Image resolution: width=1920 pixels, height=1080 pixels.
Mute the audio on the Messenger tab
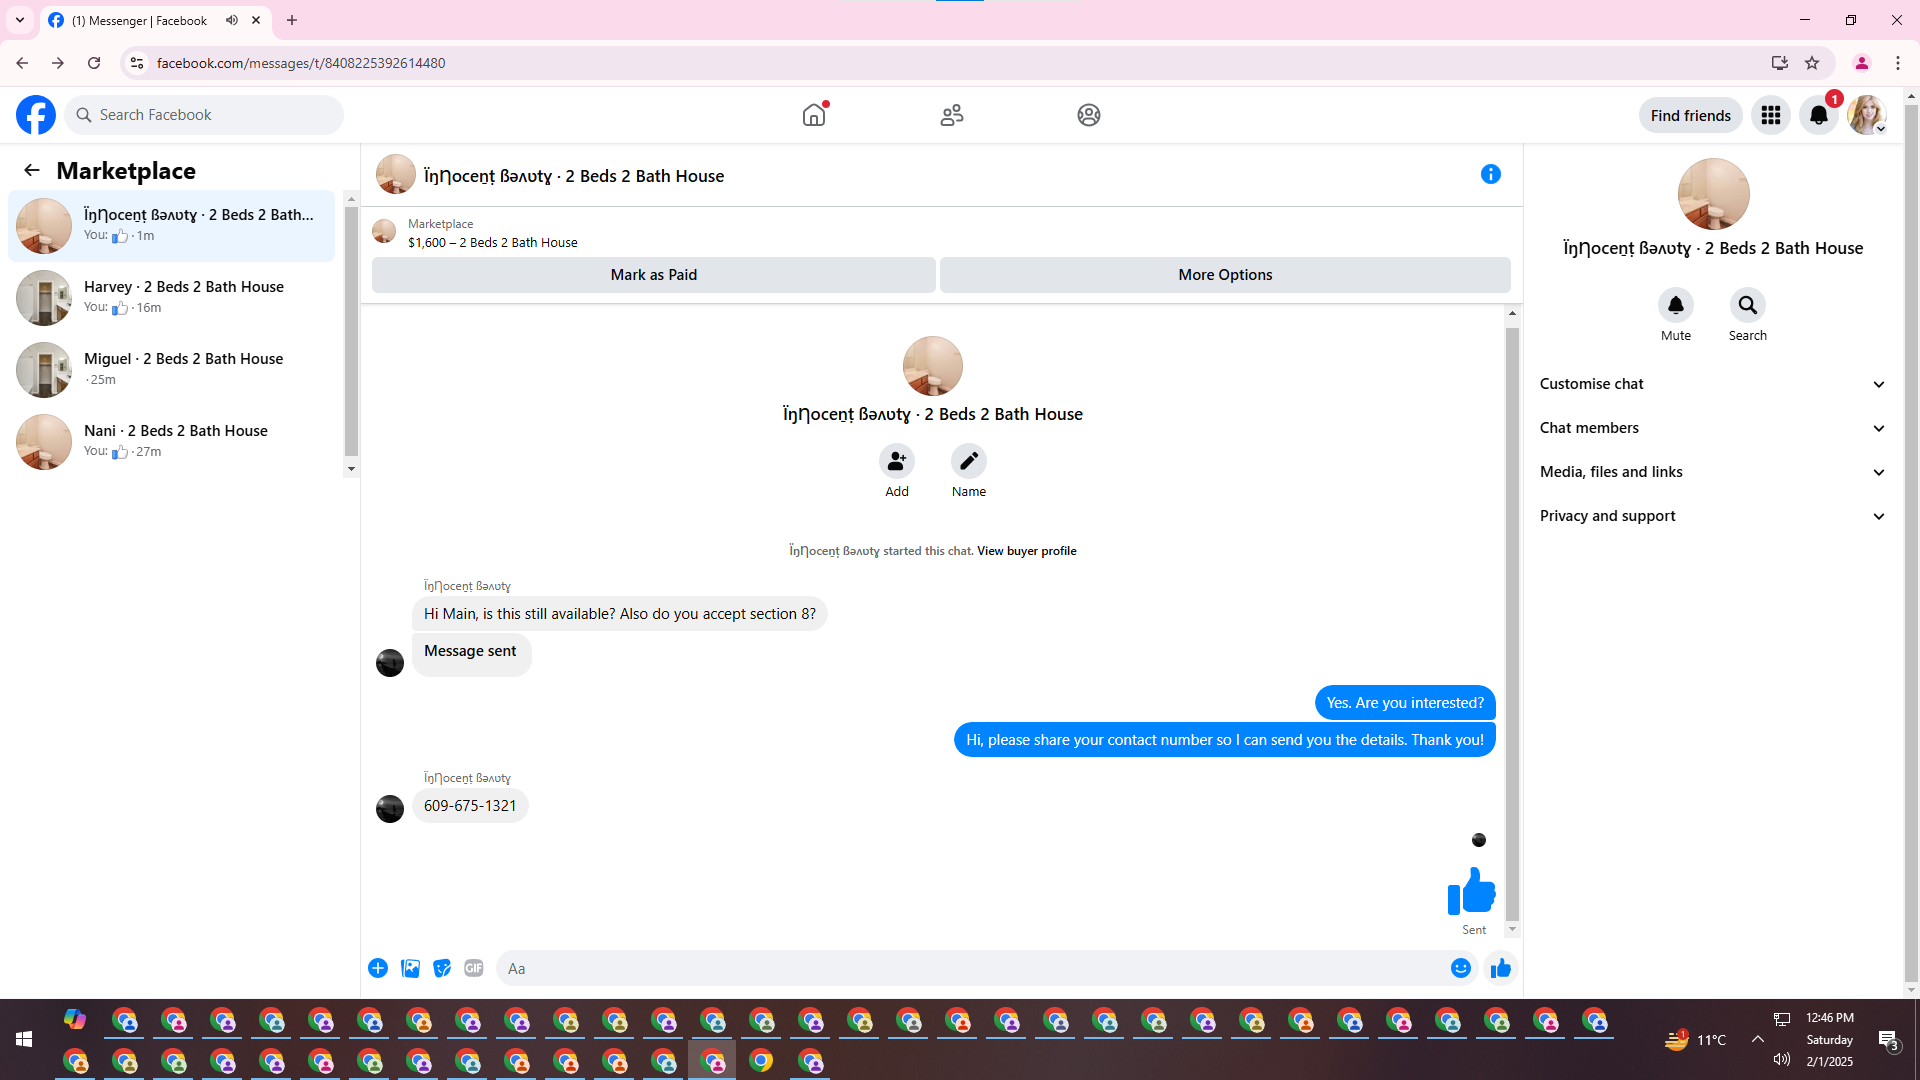point(232,20)
